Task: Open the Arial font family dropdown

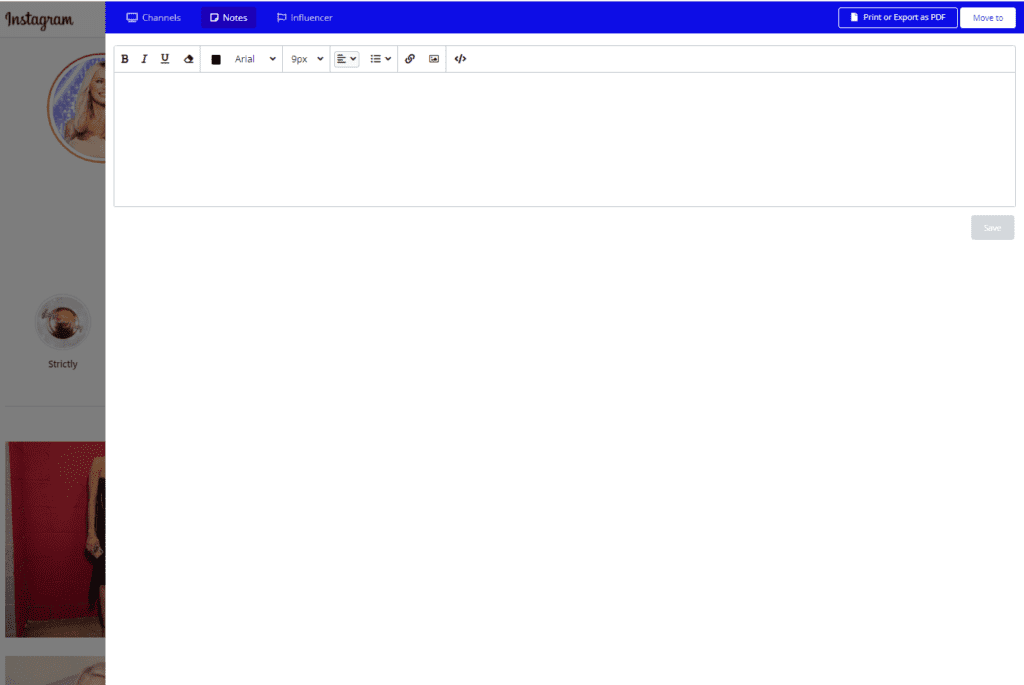Action: pos(254,58)
